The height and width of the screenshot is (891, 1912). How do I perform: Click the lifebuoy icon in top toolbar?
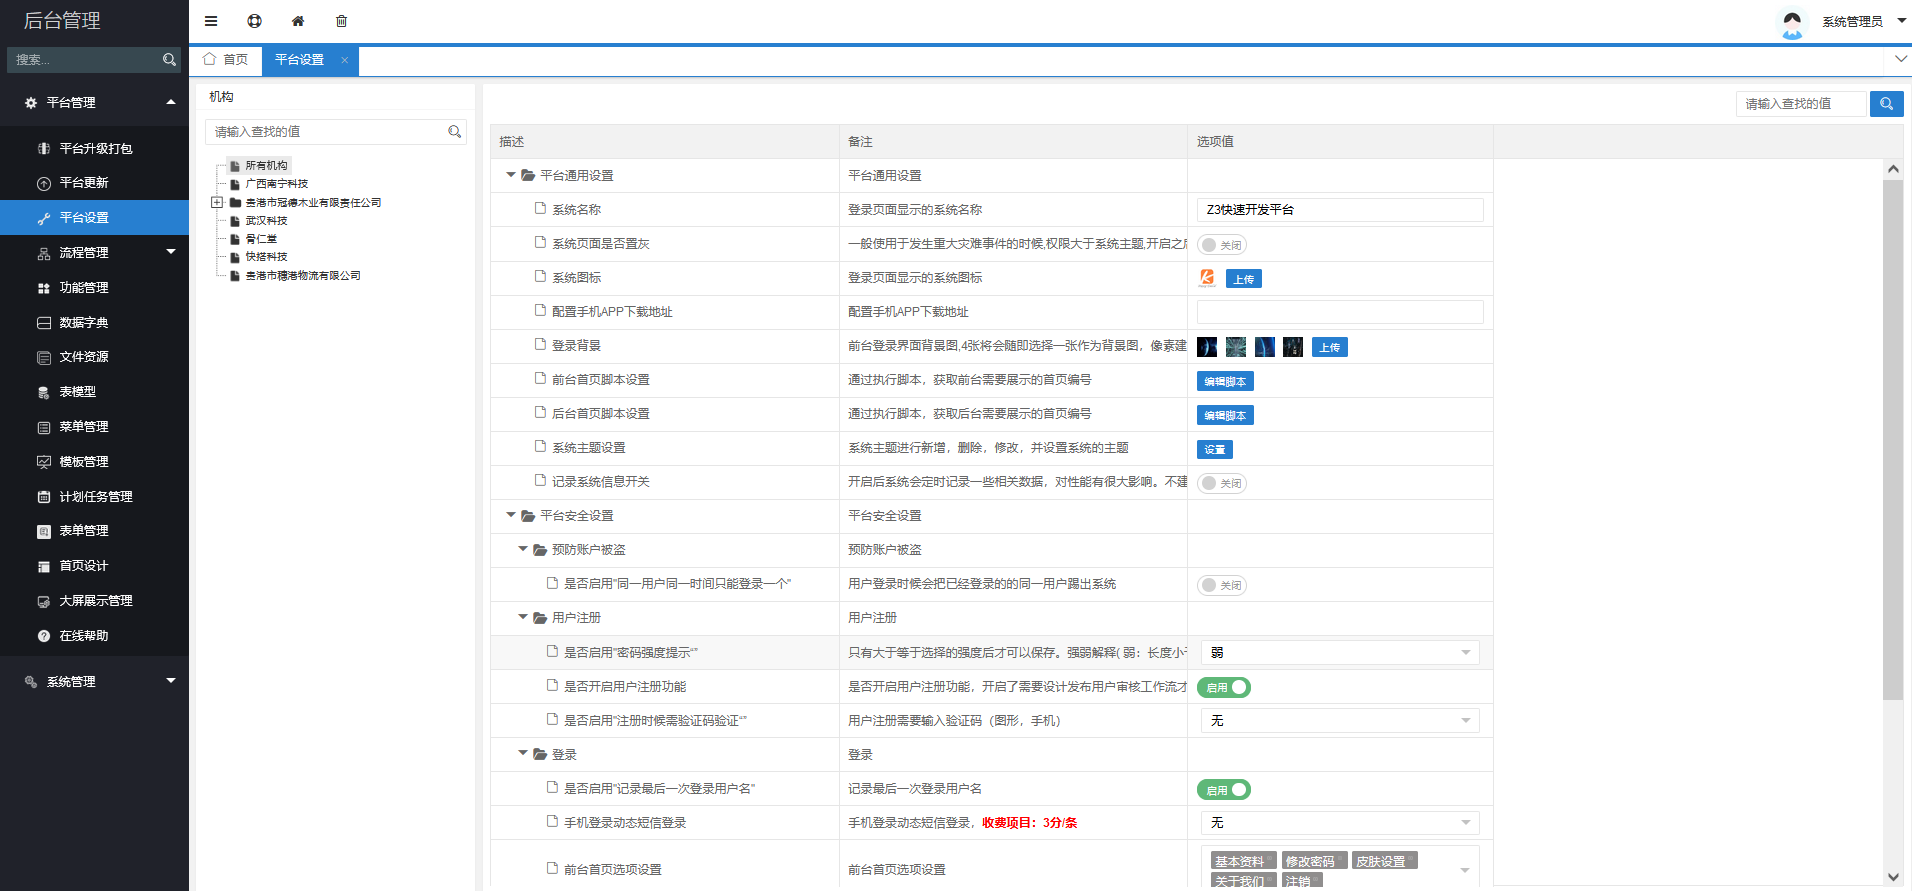point(255,21)
